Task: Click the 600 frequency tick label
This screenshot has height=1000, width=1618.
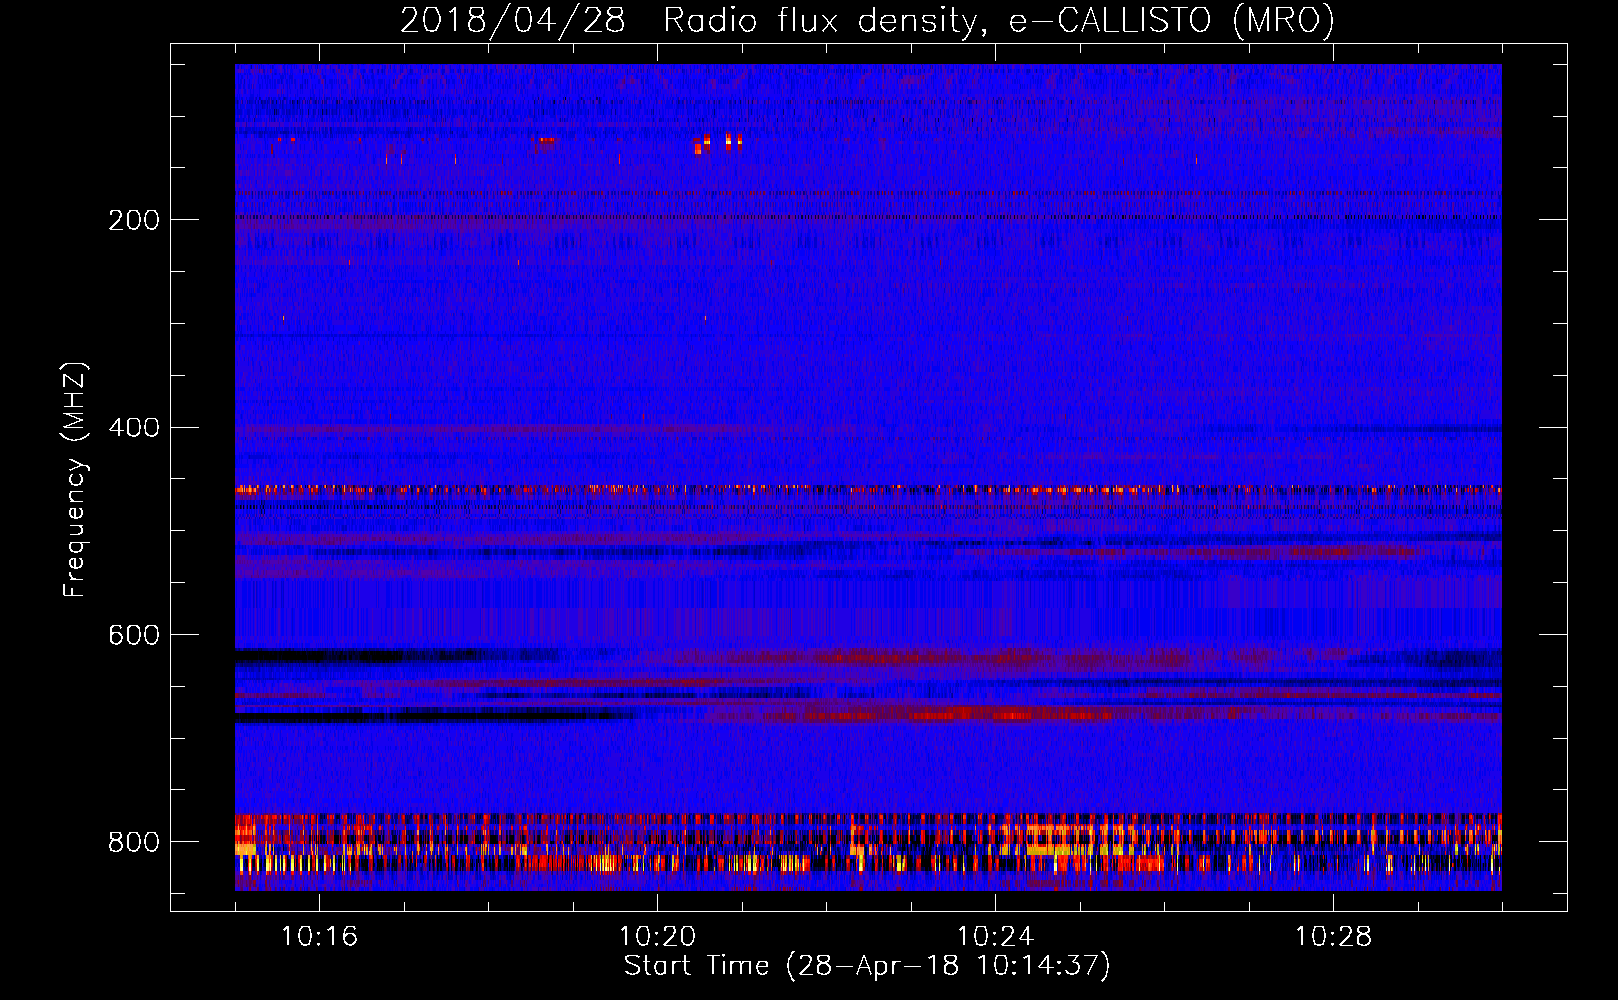Action: [x=133, y=635]
